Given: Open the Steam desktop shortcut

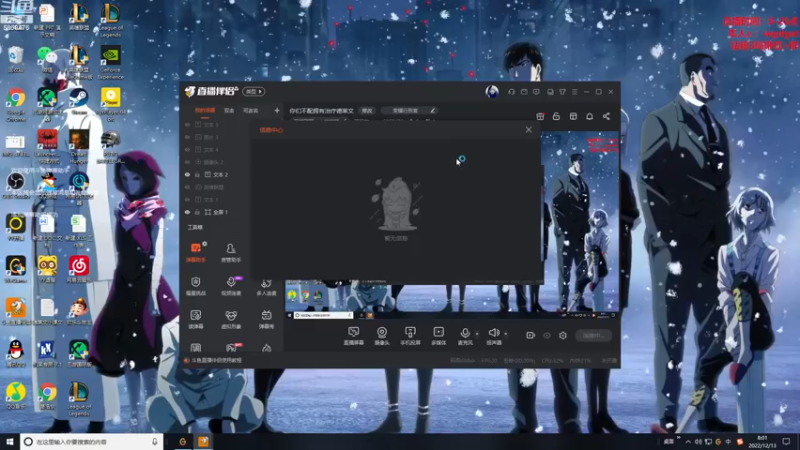Looking at the screenshot, I should tap(79, 101).
